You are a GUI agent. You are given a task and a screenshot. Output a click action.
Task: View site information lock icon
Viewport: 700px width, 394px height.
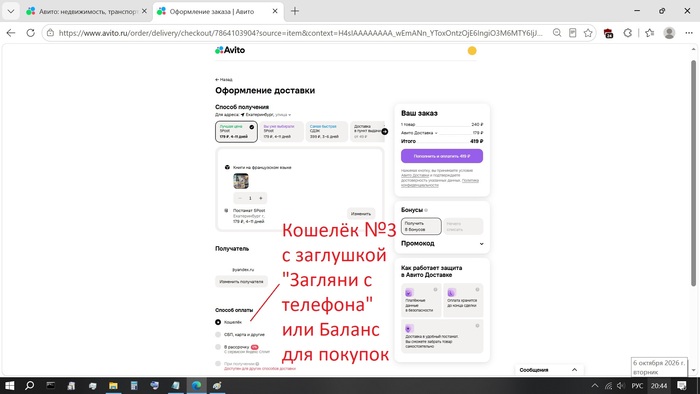50,33
